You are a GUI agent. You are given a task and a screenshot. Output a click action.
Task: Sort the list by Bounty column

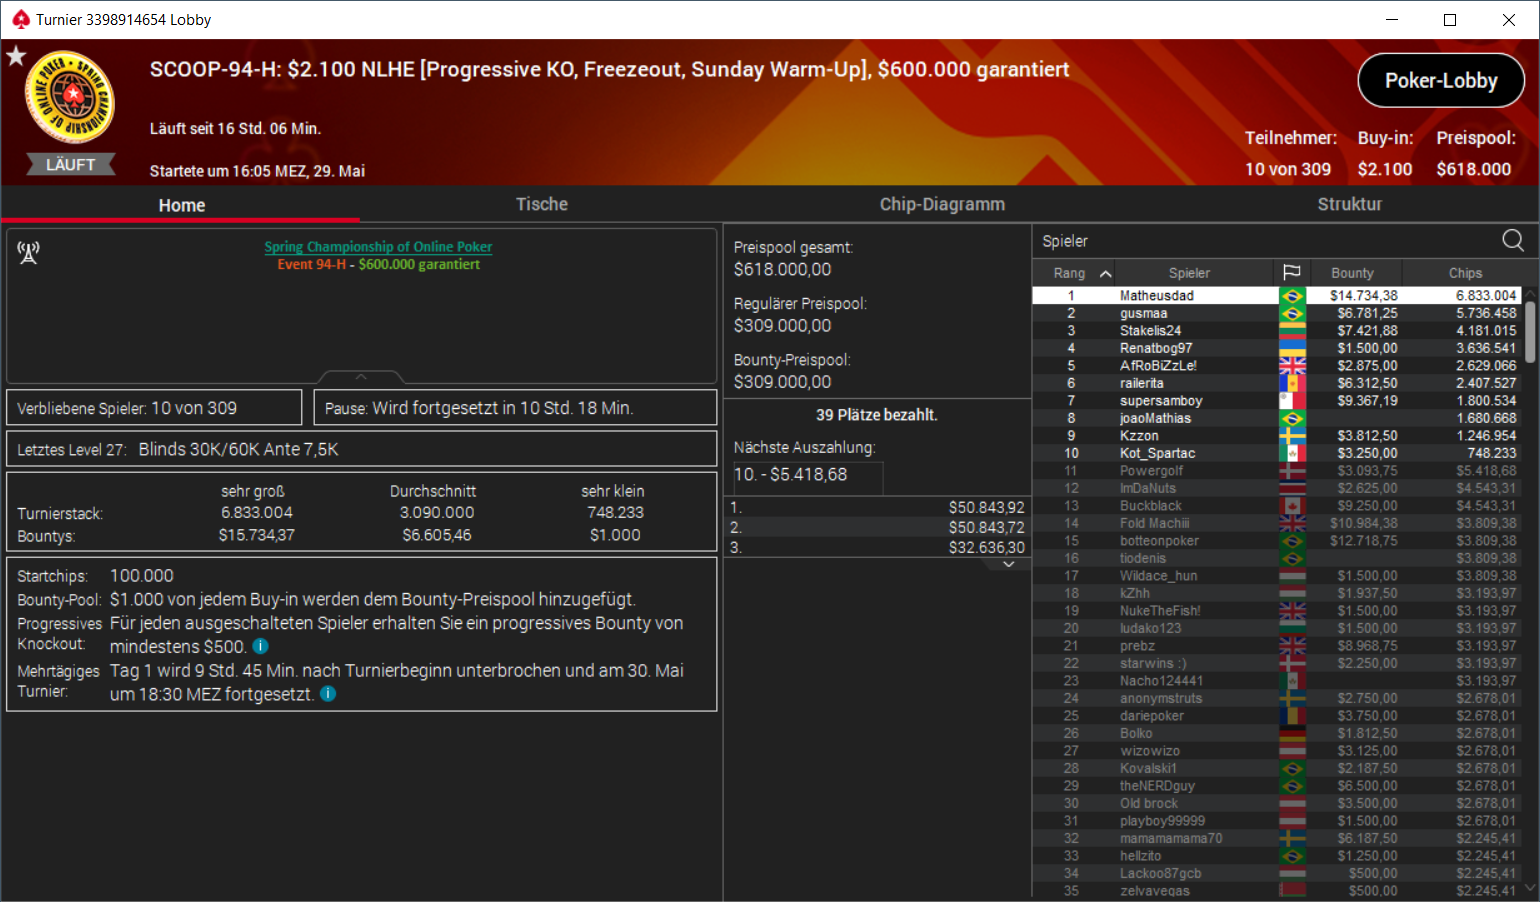[x=1352, y=273]
